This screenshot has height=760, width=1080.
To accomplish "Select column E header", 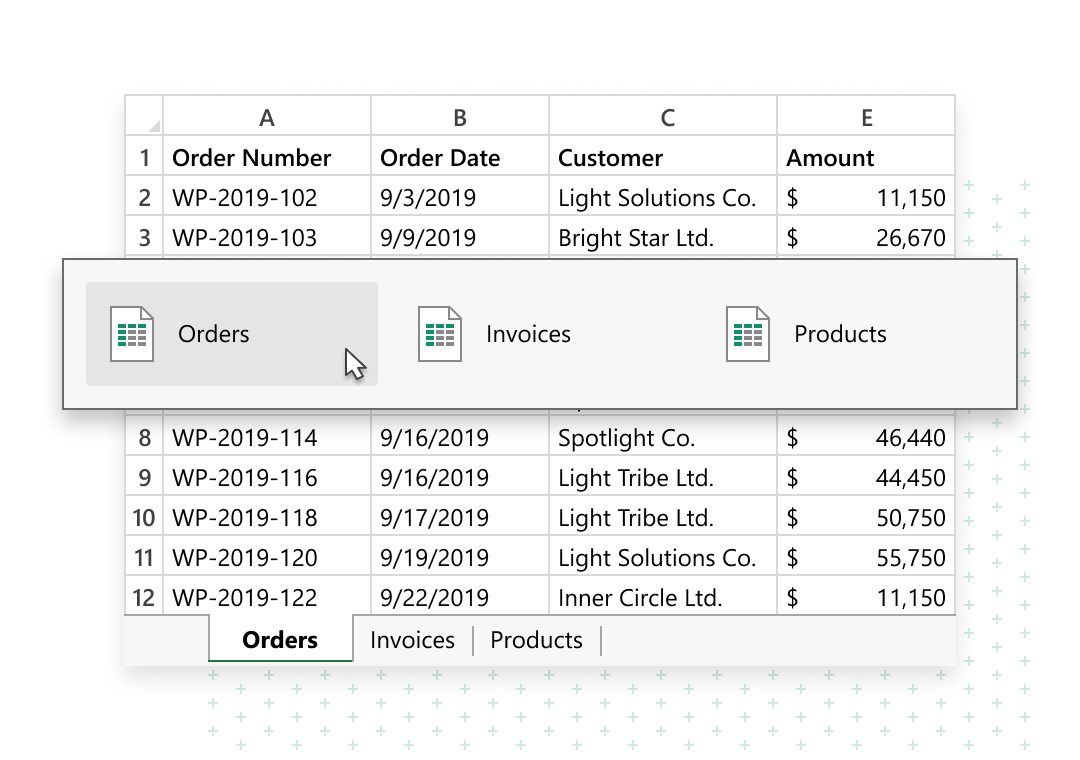I will click(865, 116).
